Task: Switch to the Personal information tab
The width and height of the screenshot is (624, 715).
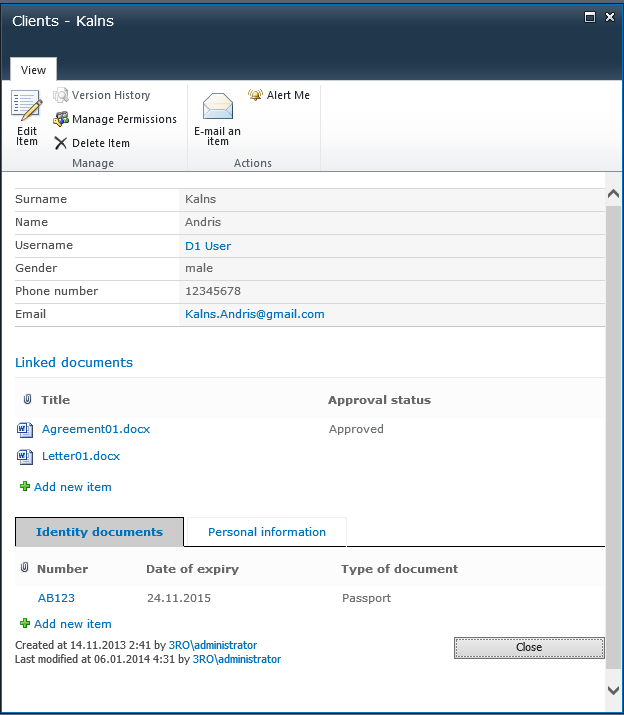Action: click(266, 532)
